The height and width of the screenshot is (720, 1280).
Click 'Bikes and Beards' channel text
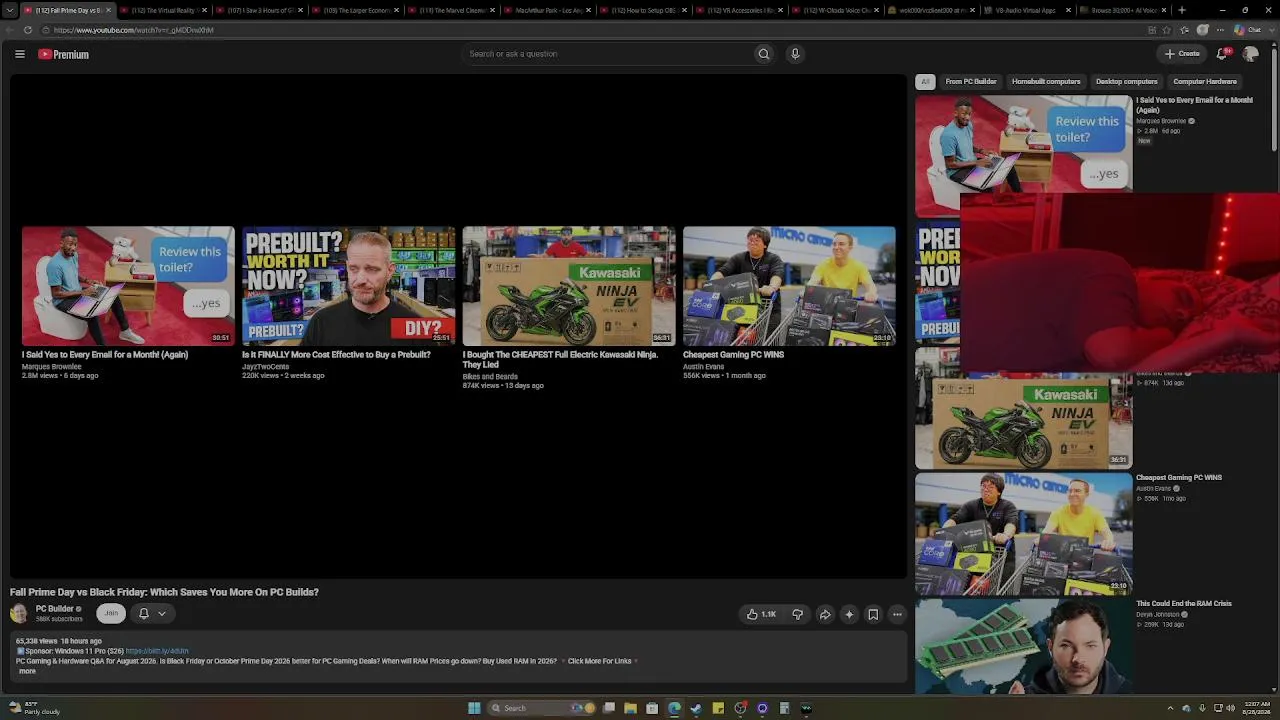[490, 377]
